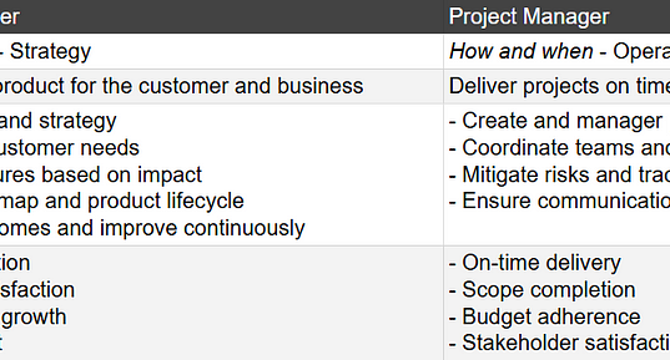The image size is (670, 360).
Task: Select 'Ensure communication' line
Action: [559, 201]
